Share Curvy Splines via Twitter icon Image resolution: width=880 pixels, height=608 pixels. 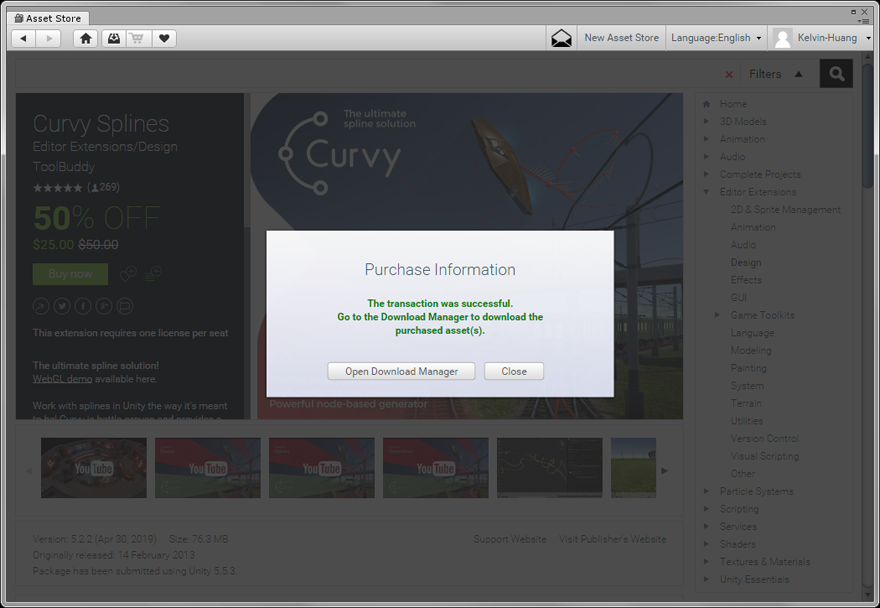(62, 306)
